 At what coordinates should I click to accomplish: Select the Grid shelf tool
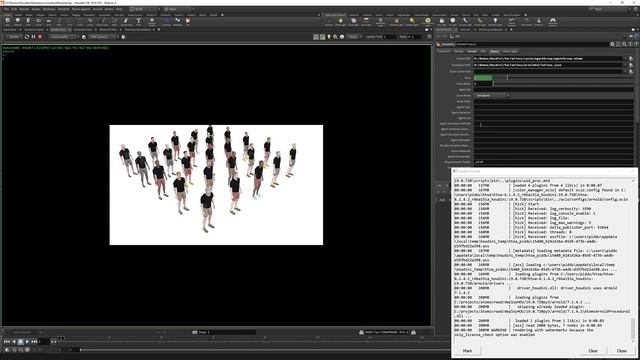[x=49, y=21]
